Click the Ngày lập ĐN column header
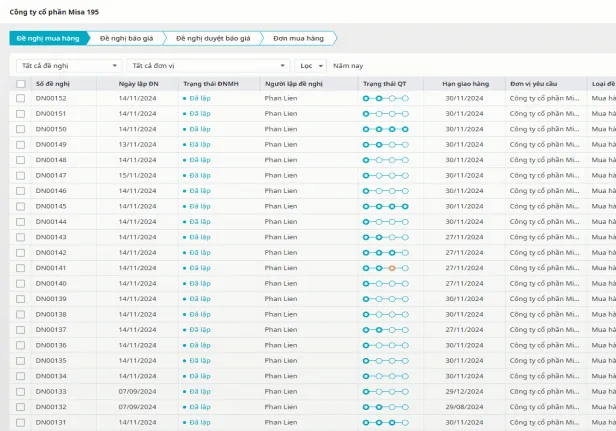This screenshot has height=431, width=616. 137,84
